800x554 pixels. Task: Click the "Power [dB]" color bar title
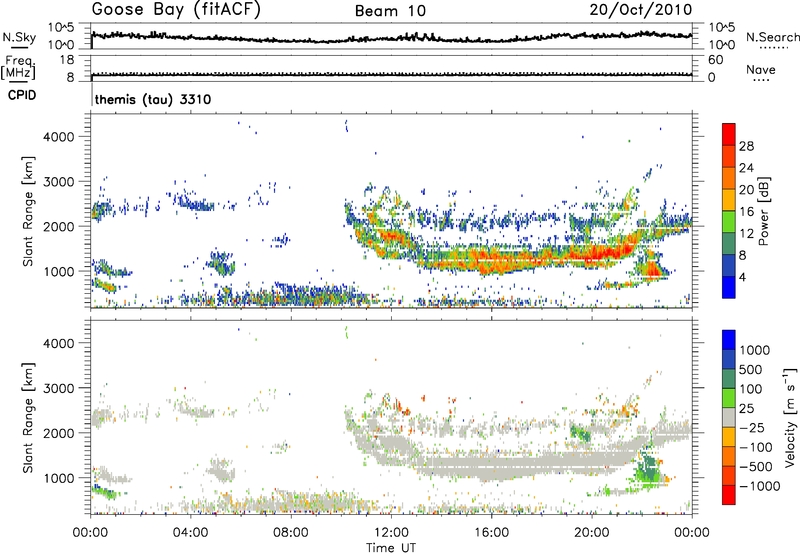tap(764, 211)
